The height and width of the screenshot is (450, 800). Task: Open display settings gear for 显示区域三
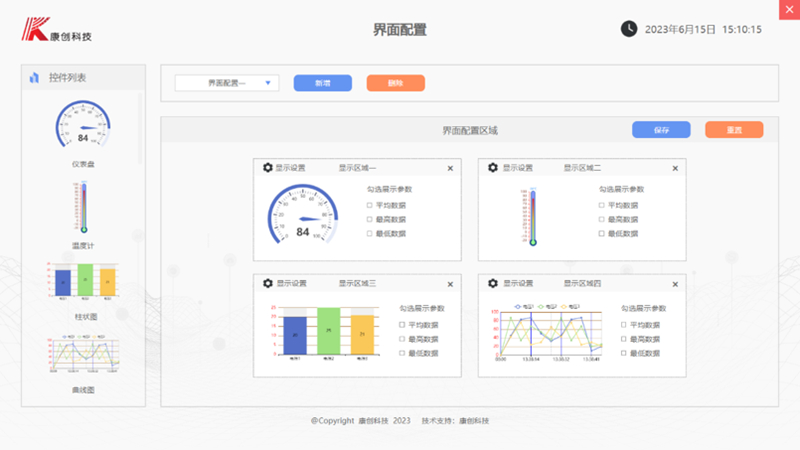click(268, 283)
